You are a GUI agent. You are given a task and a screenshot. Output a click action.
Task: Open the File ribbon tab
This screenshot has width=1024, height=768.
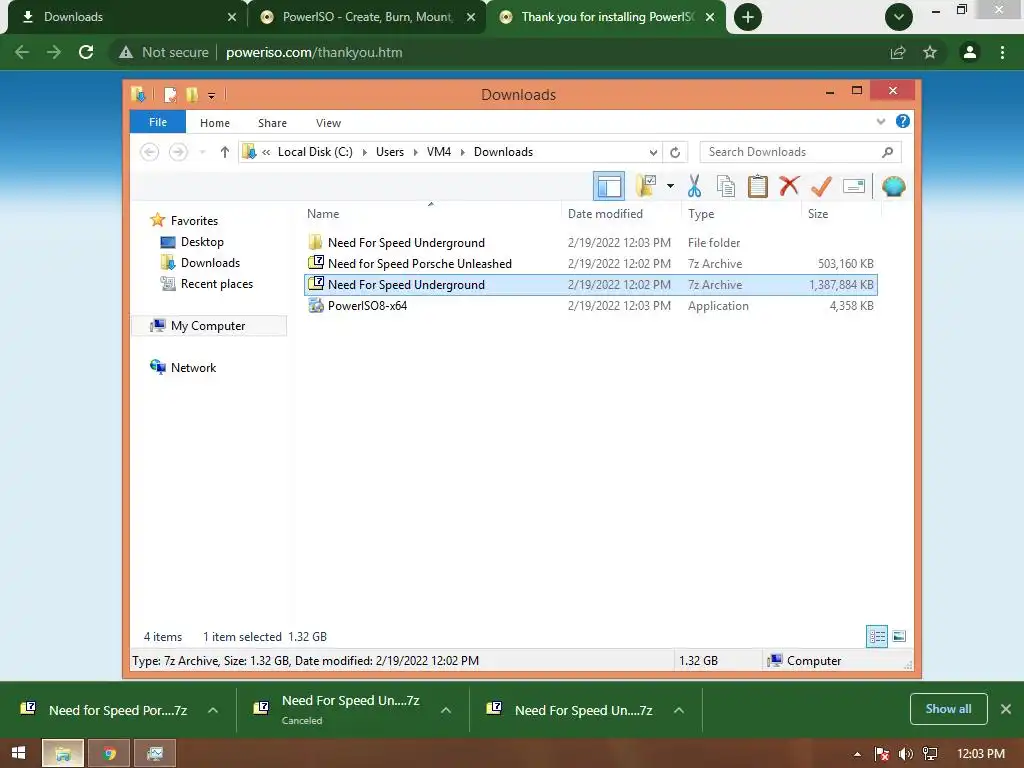(157, 122)
